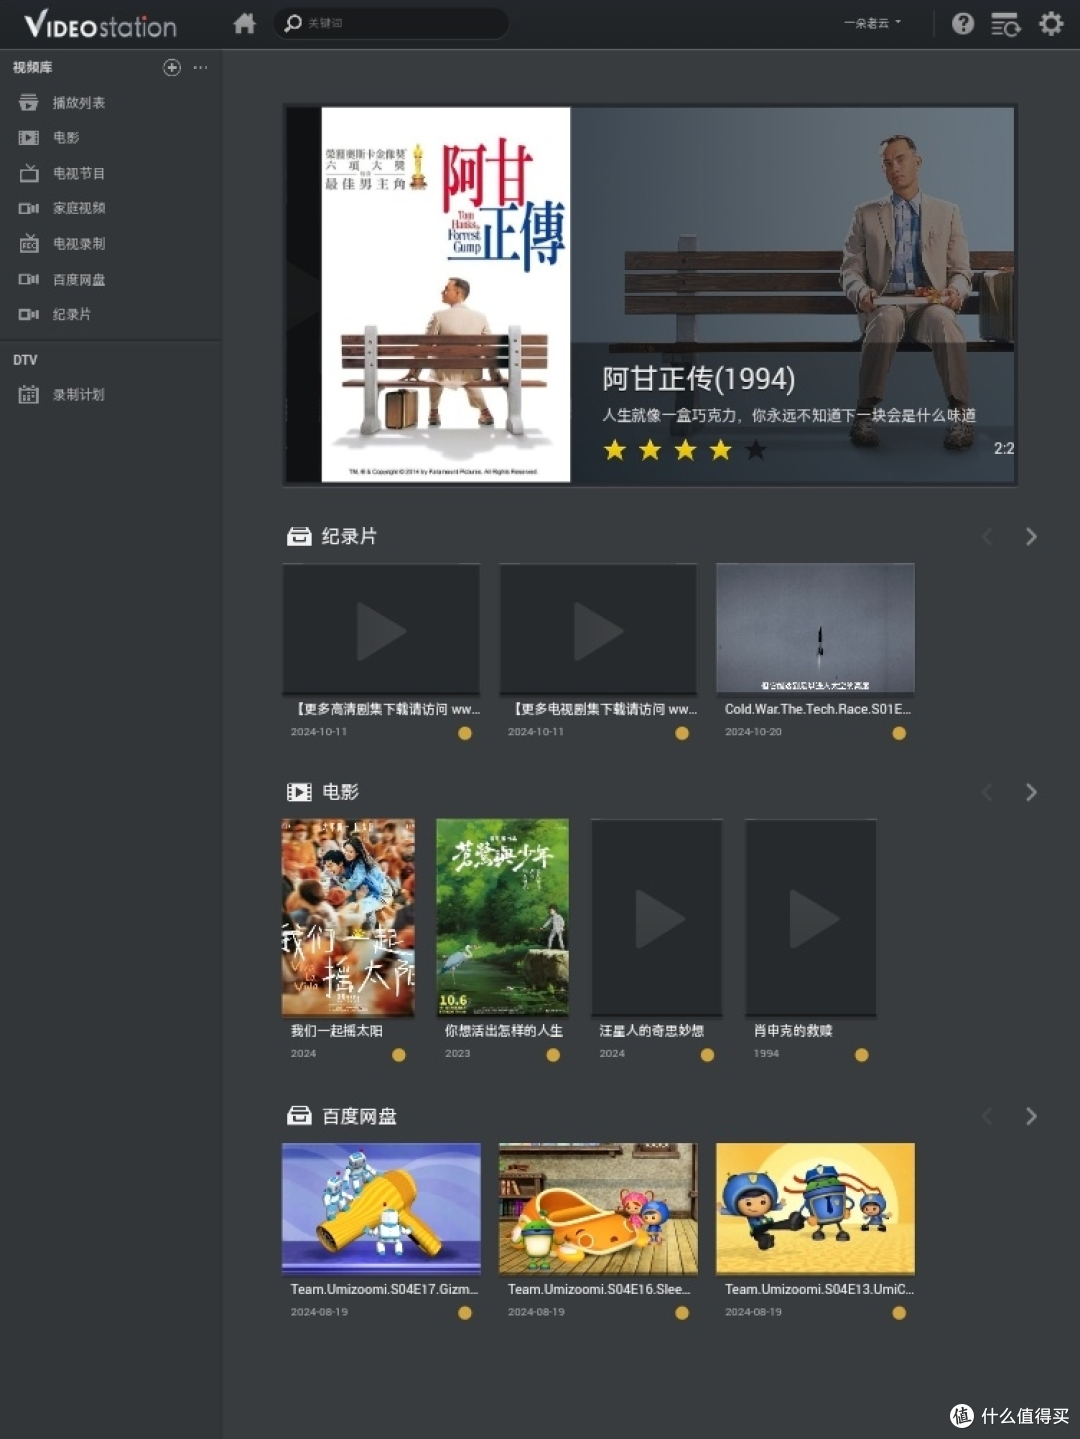Toggle watched dot for 更多高清剧集 video
Screen dimensions: 1080x1439
tap(465, 733)
